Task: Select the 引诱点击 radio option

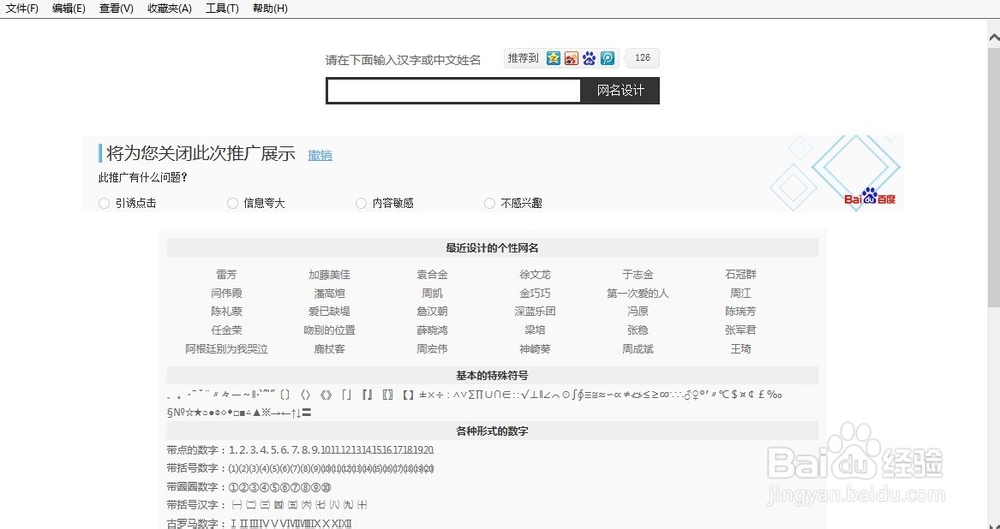Action: 104,204
